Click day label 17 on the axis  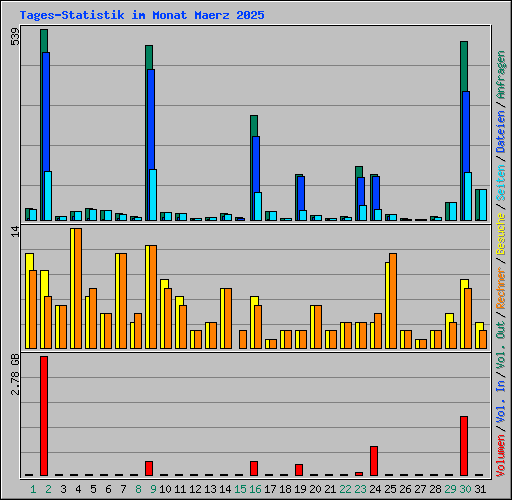270,489
